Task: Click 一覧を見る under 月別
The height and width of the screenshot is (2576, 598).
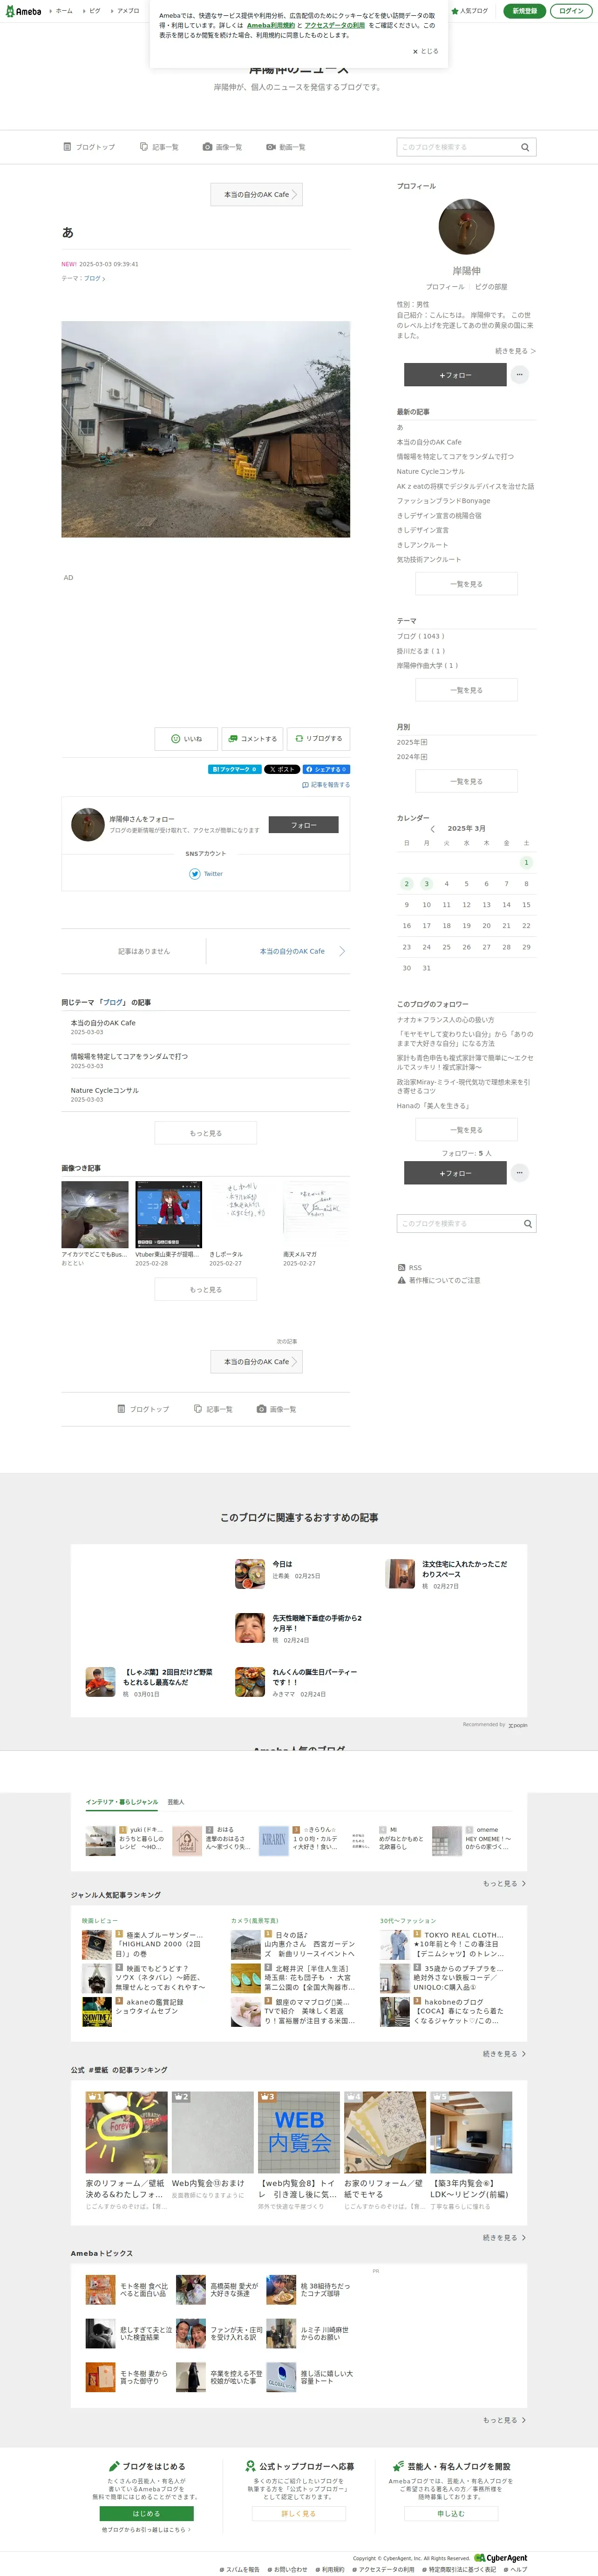Action: point(466,781)
